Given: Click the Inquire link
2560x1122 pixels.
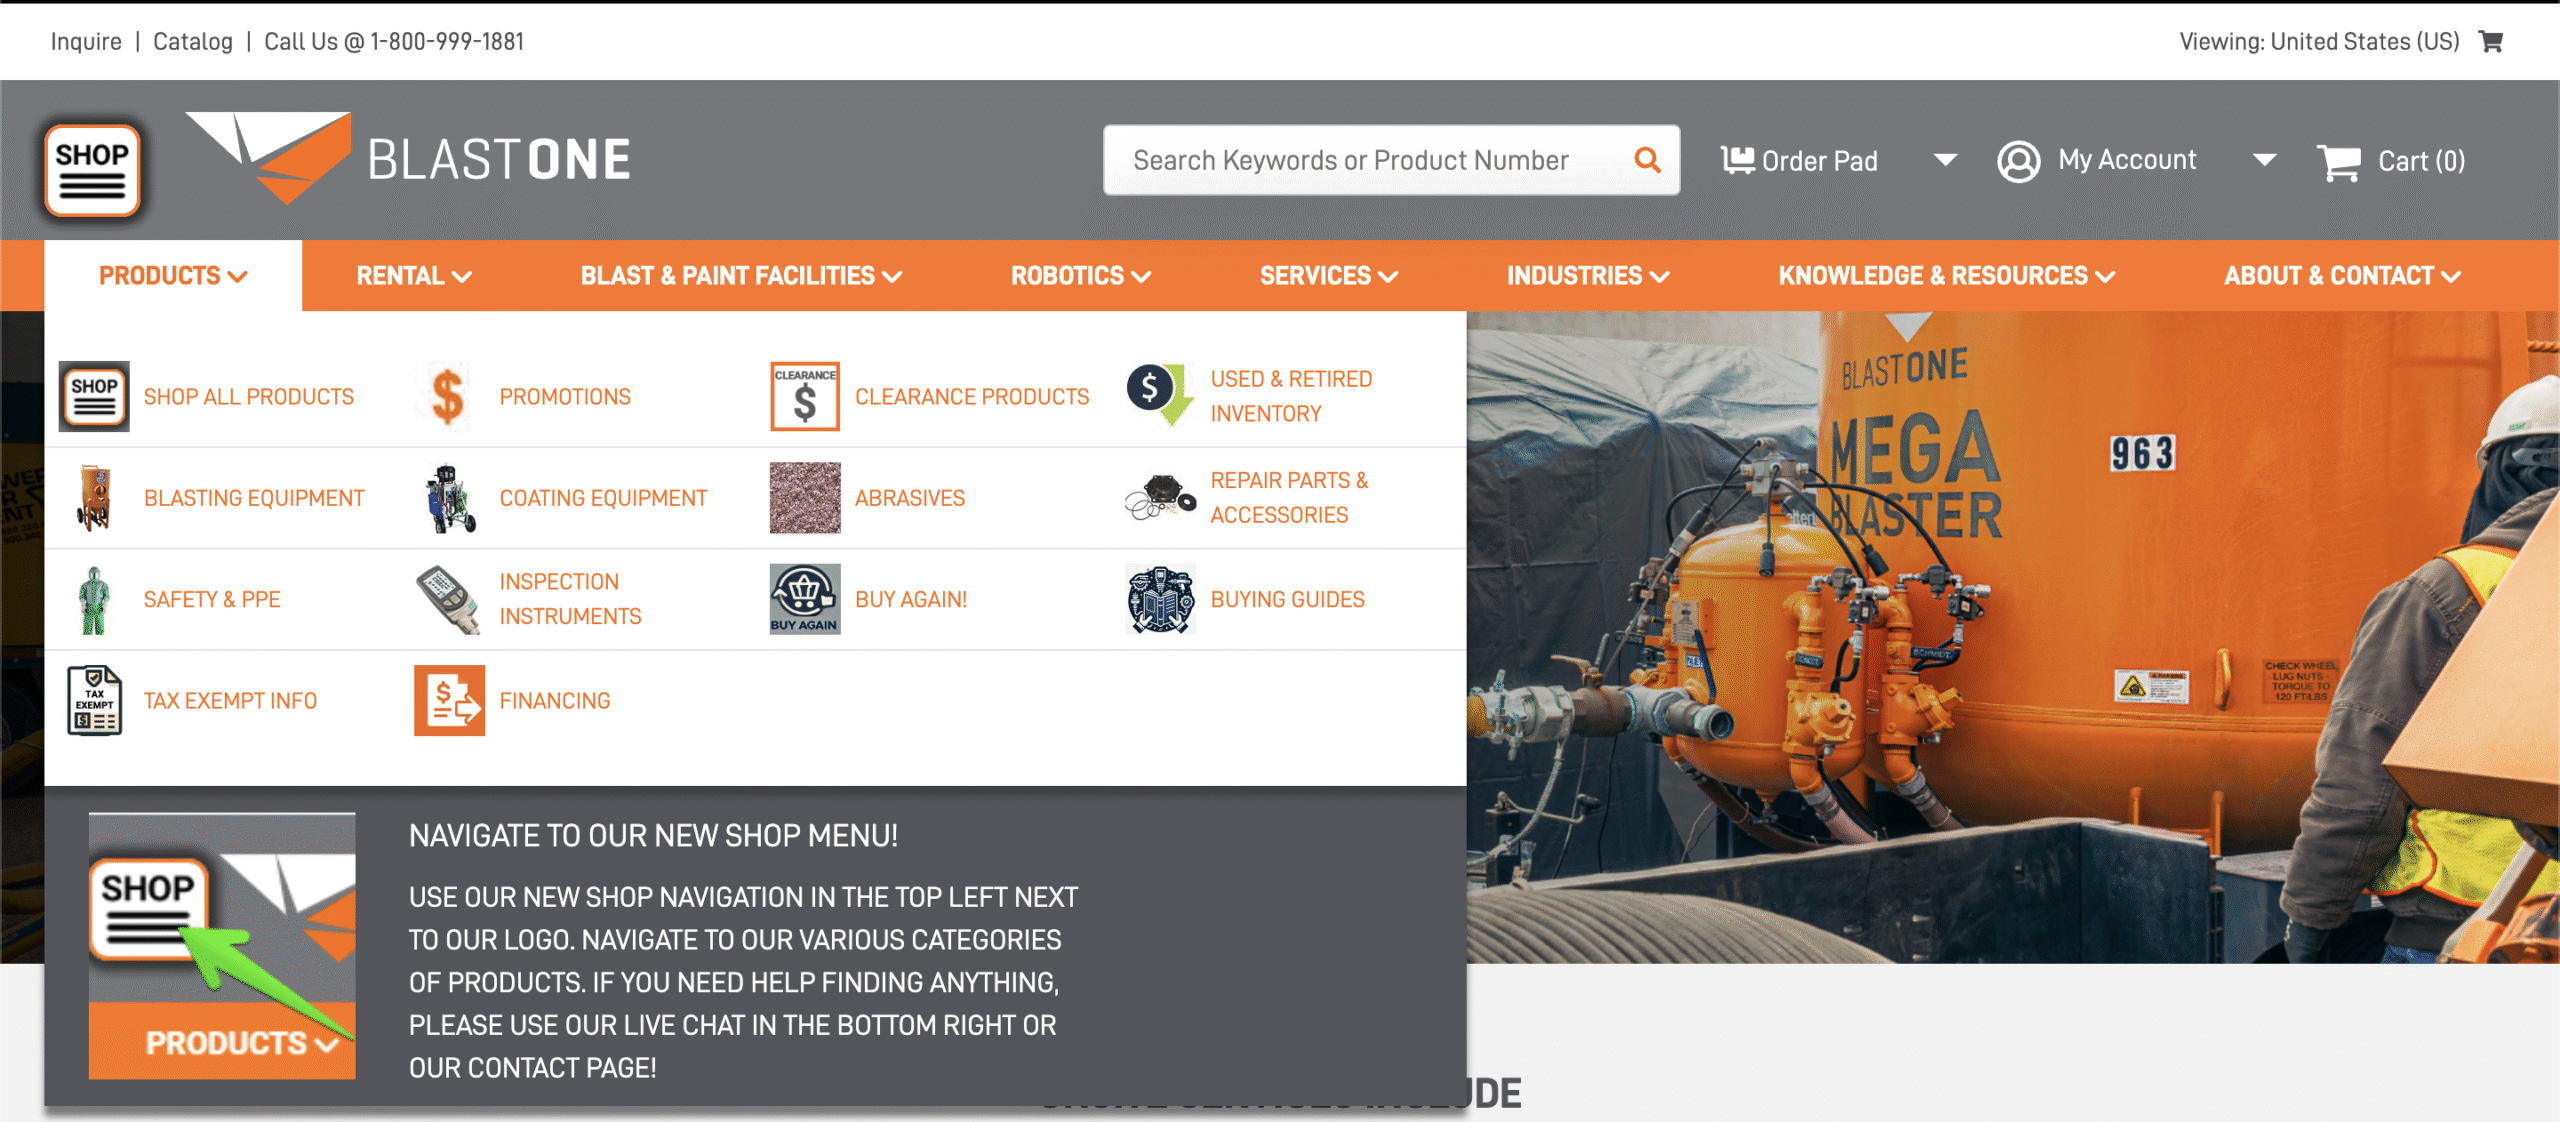Looking at the screenshot, I should click(86, 41).
